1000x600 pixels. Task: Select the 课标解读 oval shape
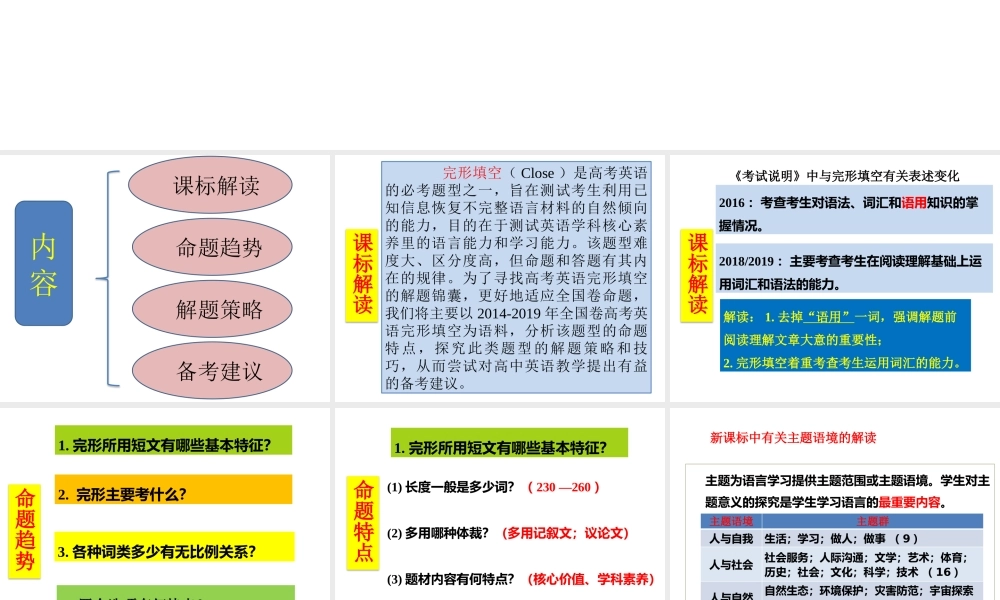click(210, 185)
